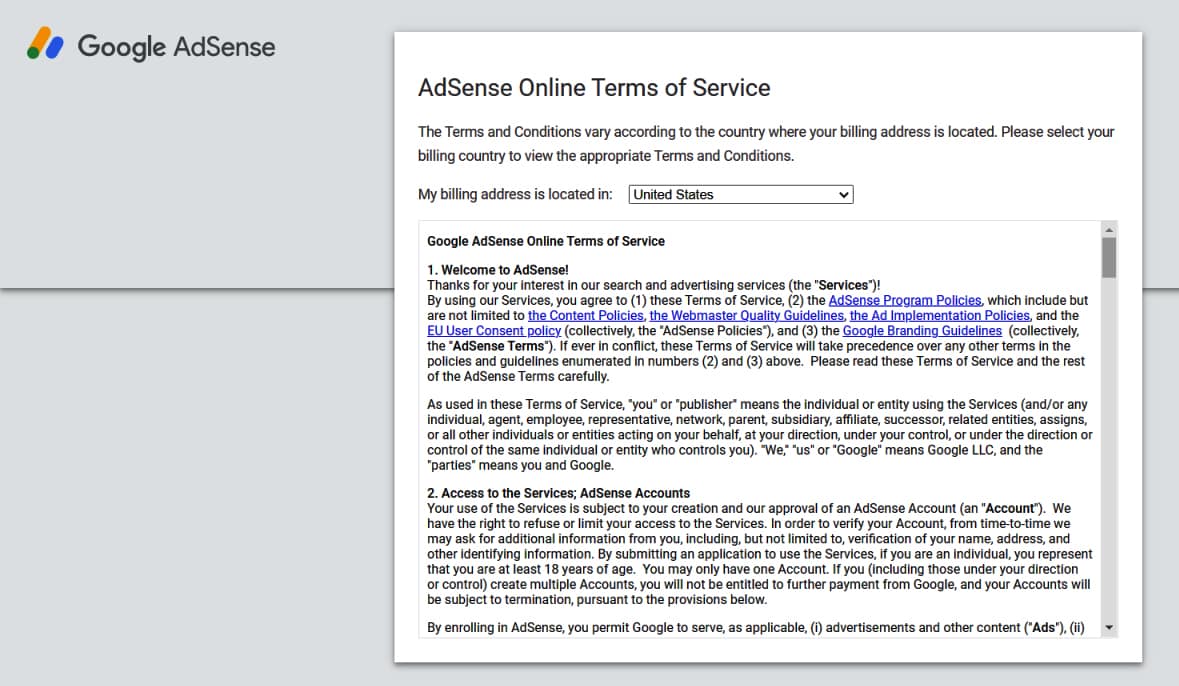1179x686 pixels.
Task: Click the '1. Welcome to AdSense!' heading
Action: click(498, 270)
